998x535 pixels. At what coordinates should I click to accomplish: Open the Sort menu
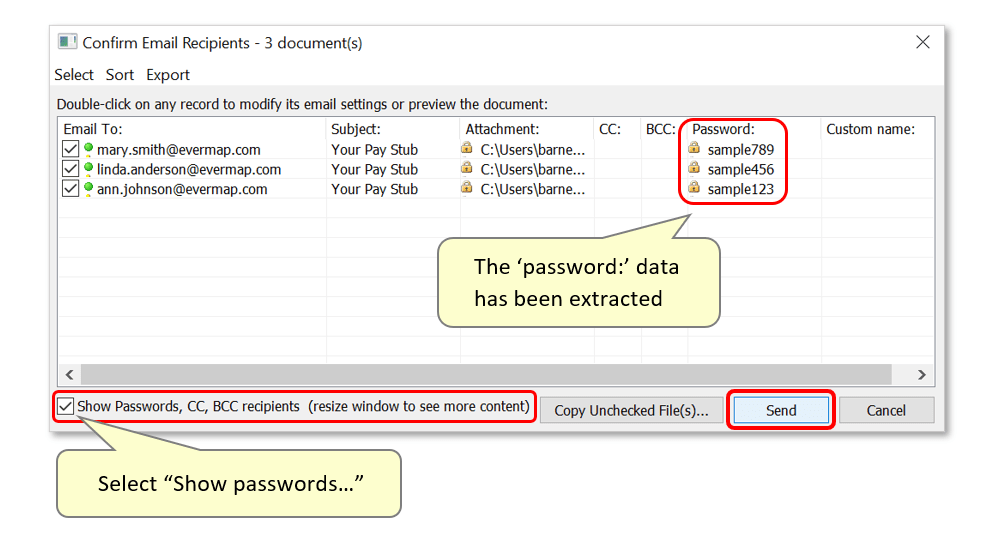[120, 74]
